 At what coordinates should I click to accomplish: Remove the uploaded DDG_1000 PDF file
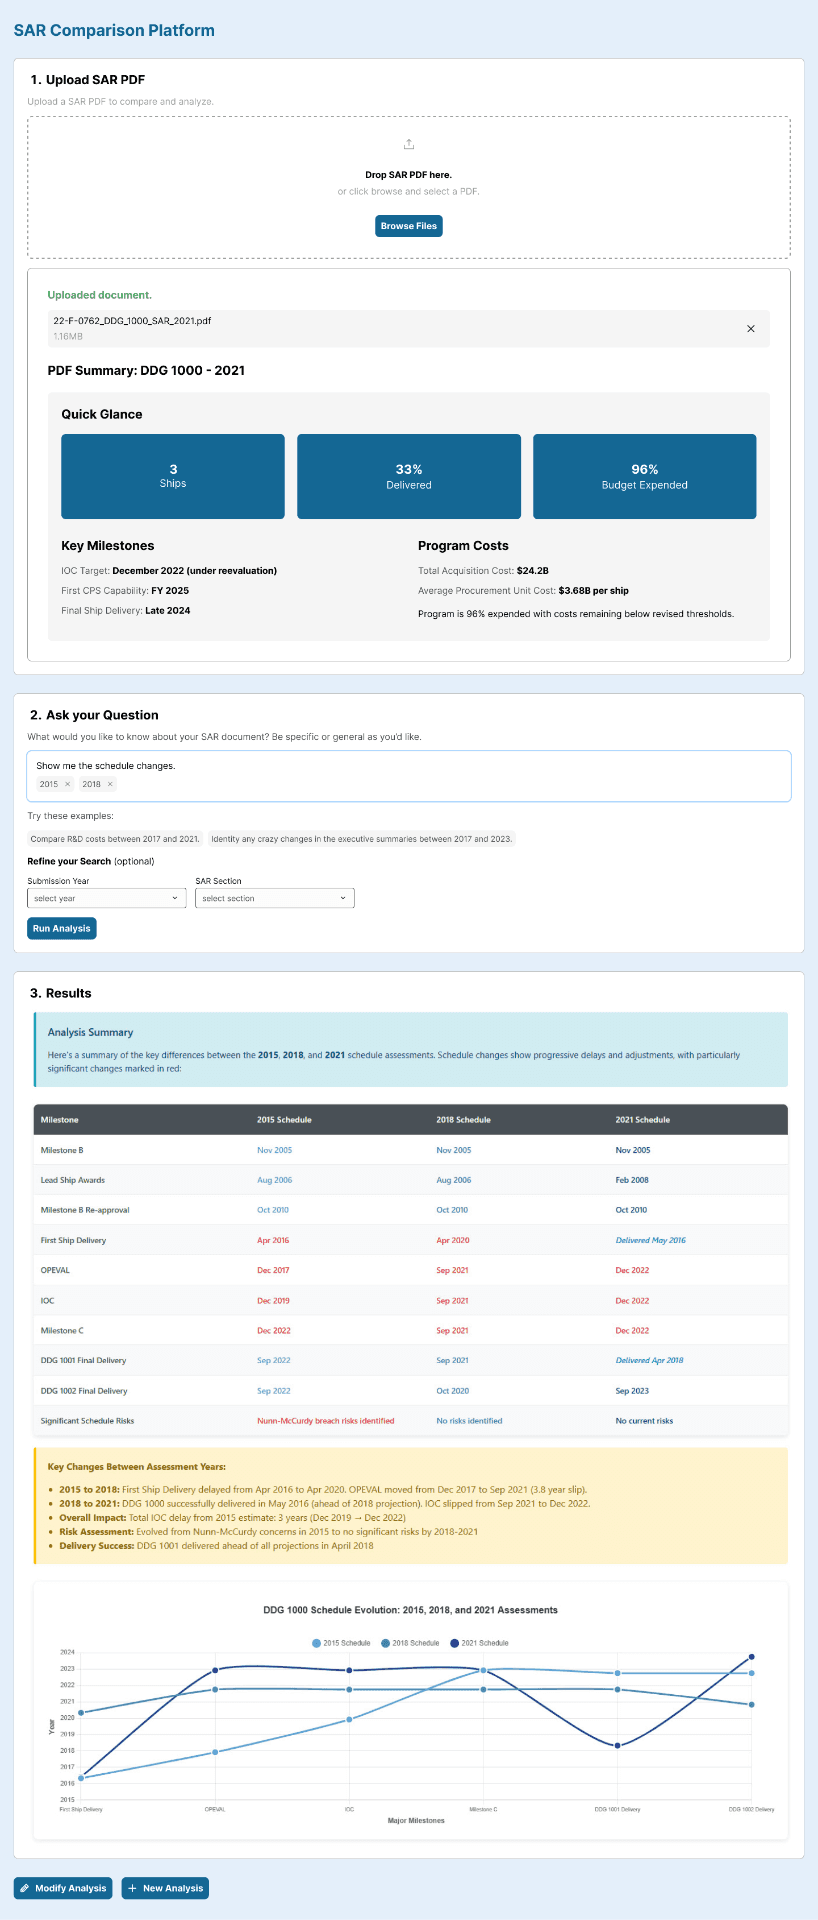click(751, 329)
